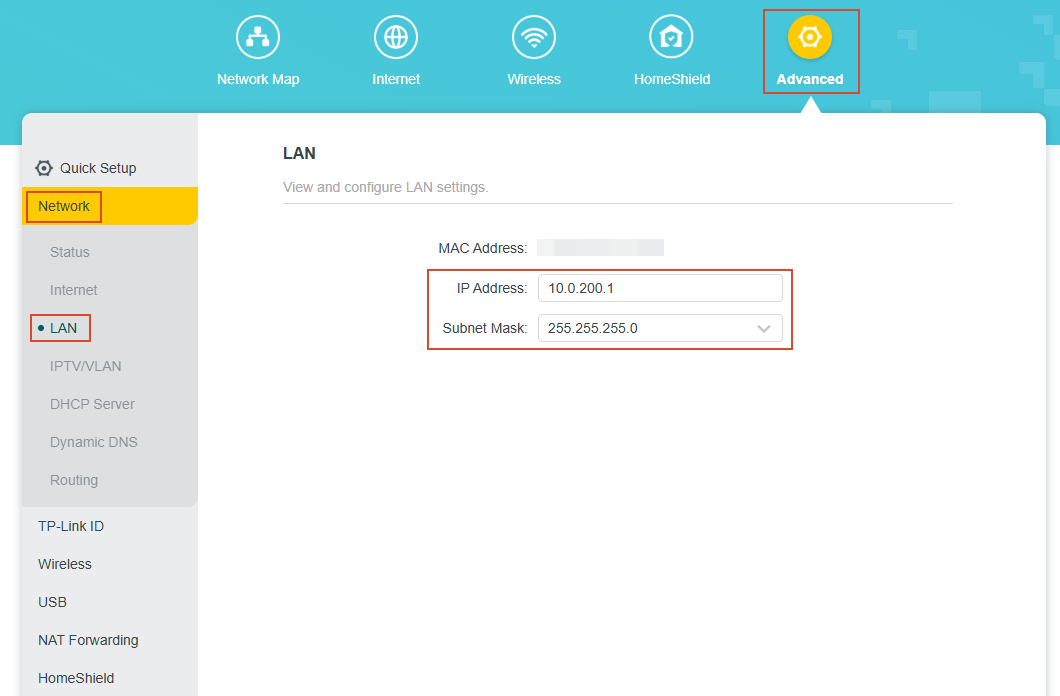Open the Internet globe icon
Viewport: 1060px width, 696px height.
[x=395, y=37]
